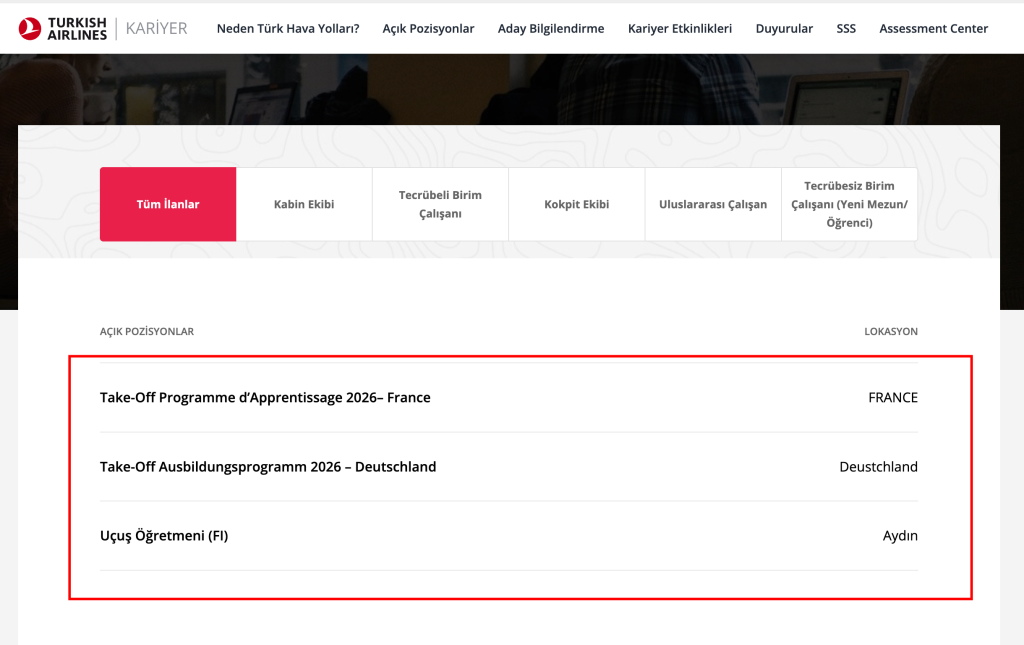Go to the Duyurular section
1024x645 pixels.
point(784,29)
